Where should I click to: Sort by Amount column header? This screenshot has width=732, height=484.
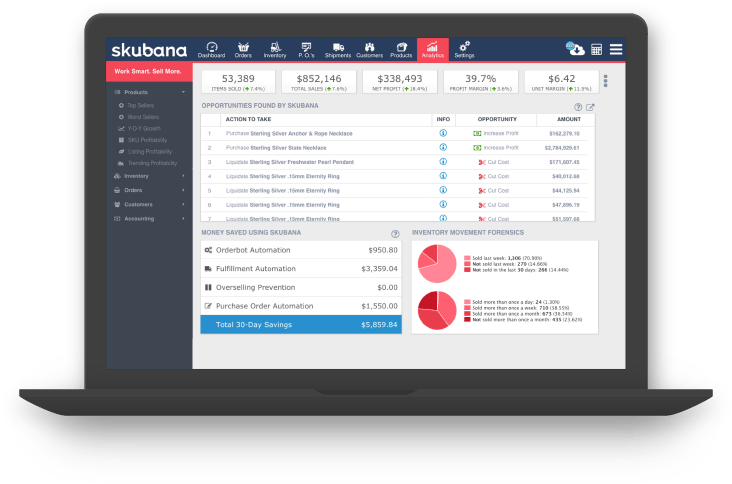coord(569,119)
